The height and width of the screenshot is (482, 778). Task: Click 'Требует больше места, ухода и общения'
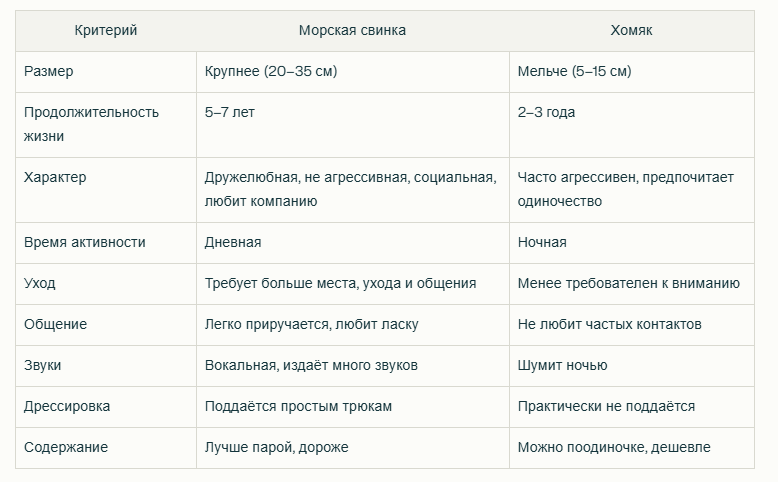352,284
